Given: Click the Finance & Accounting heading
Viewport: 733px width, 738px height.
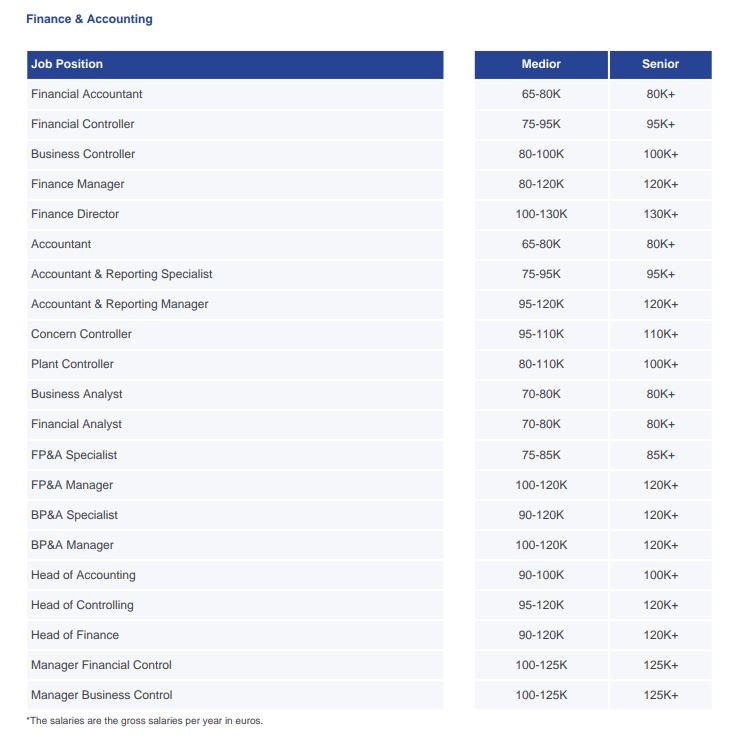Looking at the screenshot, I should coord(89,19).
